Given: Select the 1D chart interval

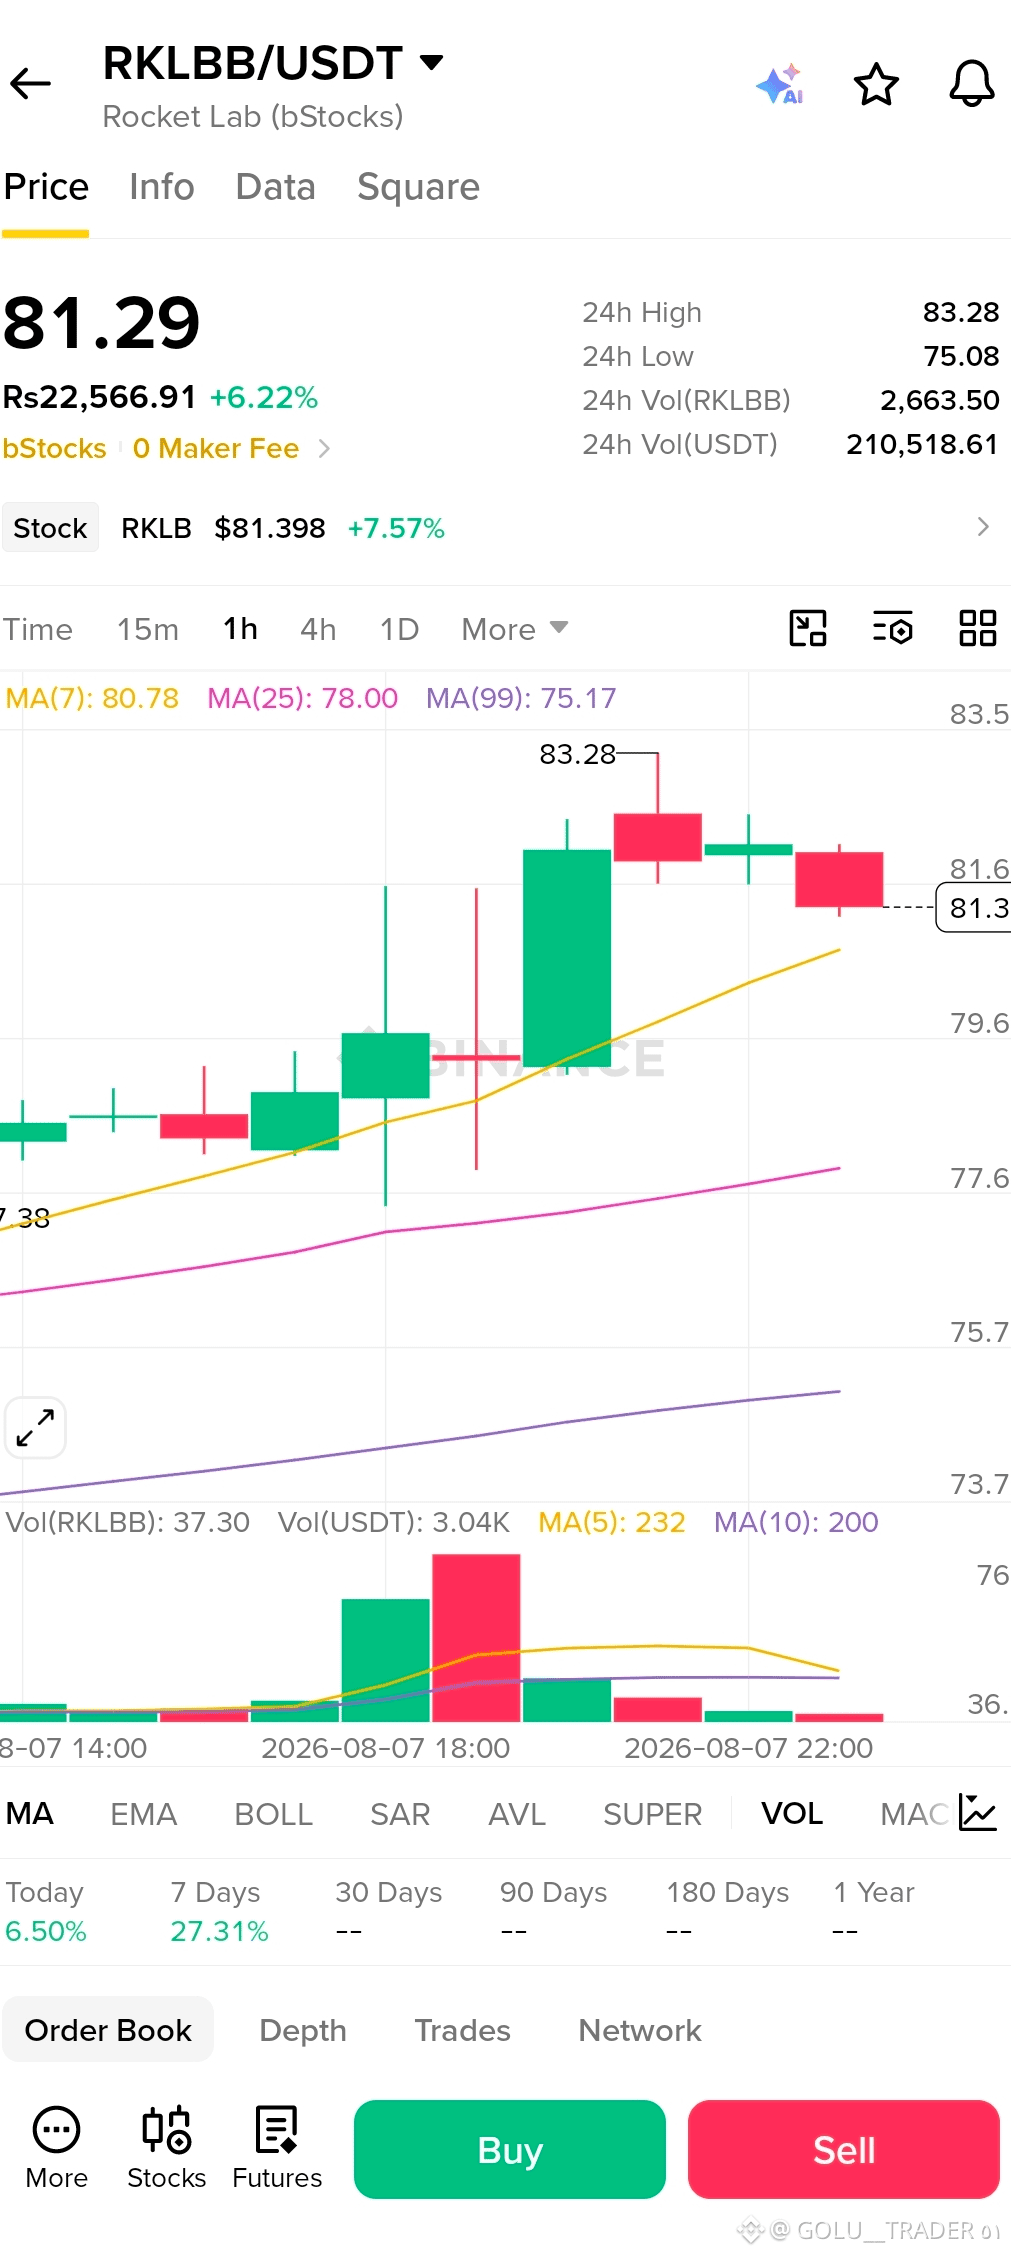Looking at the screenshot, I should coord(399,629).
